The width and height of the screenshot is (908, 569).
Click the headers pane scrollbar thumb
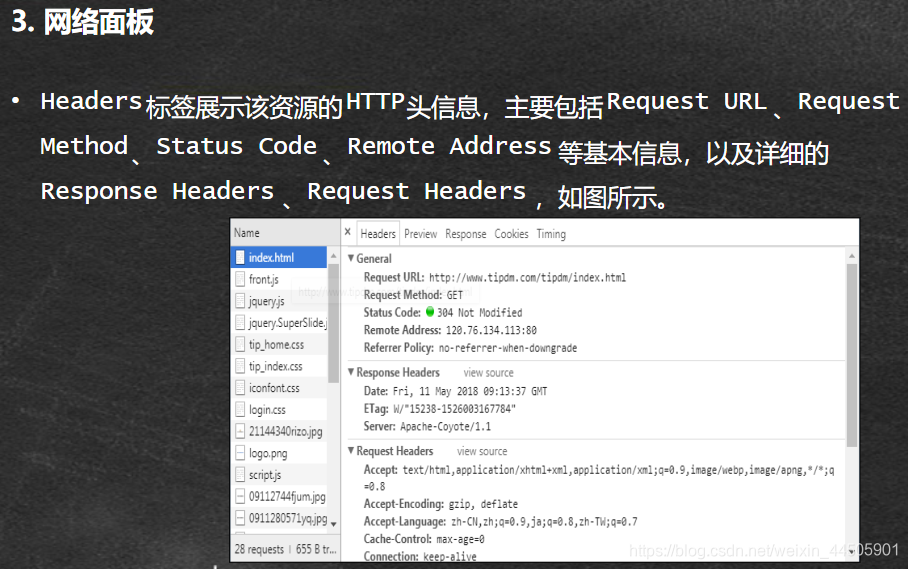(x=852, y=355)
